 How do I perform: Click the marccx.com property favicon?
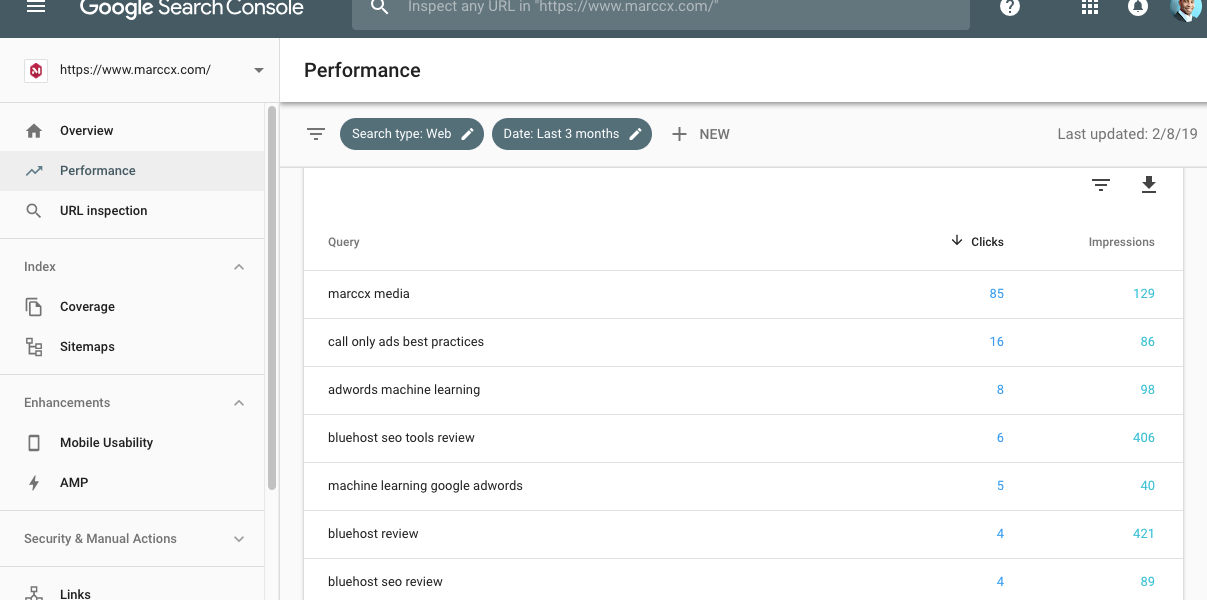coord(36,70)
